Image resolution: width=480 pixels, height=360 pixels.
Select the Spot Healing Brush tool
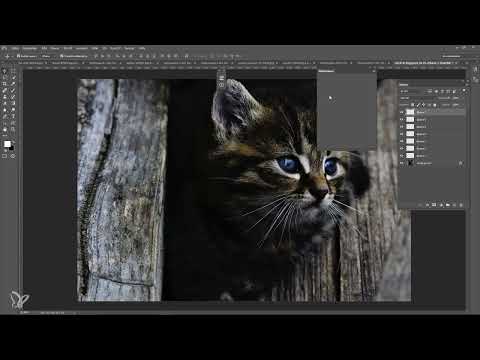tap(4, 90)
